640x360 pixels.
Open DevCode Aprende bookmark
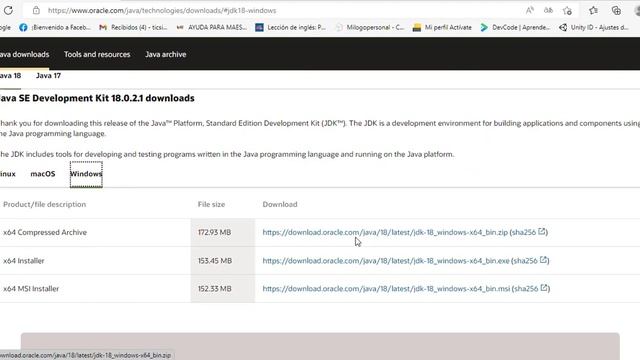tap(515, 27)
